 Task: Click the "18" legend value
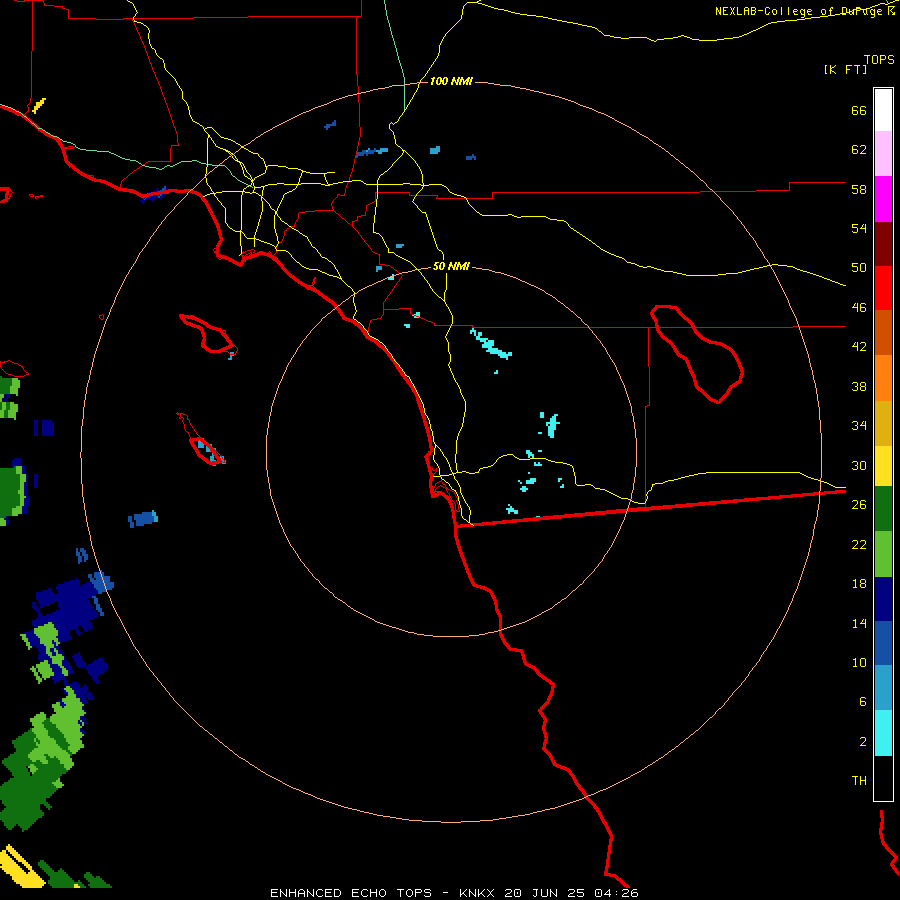(859, 584)
